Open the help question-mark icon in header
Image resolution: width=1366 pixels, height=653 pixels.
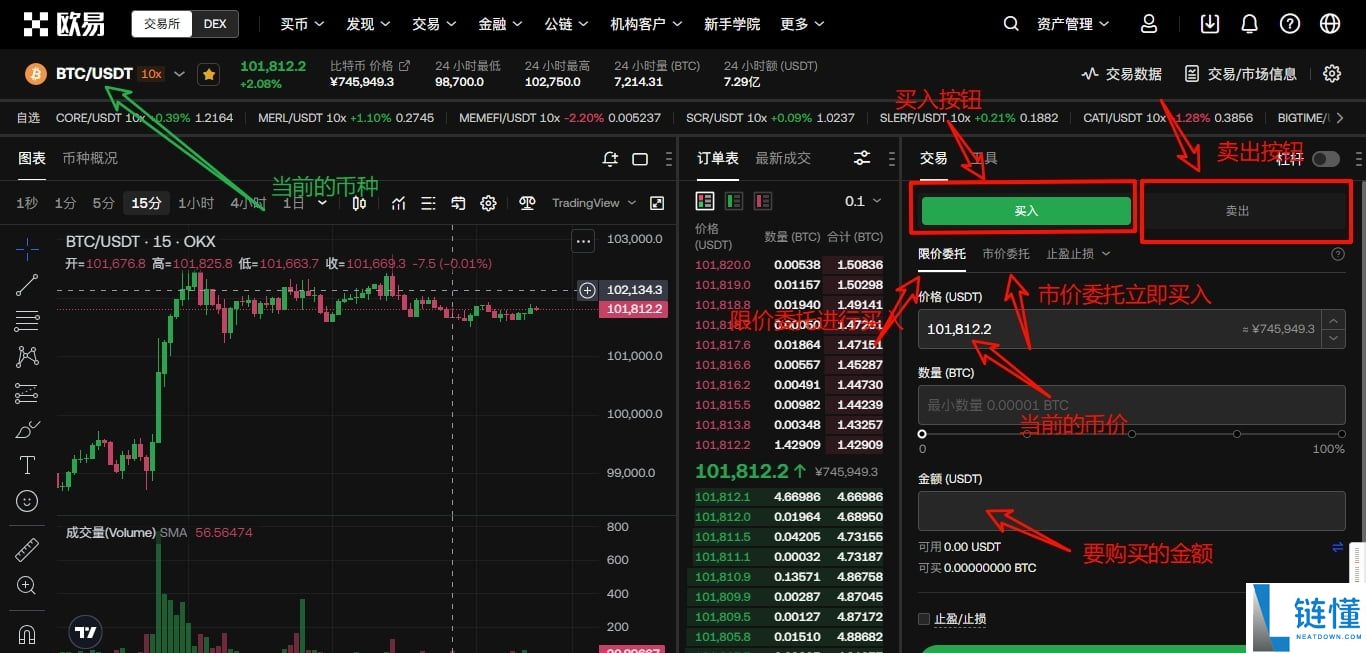pos(1290,23)
